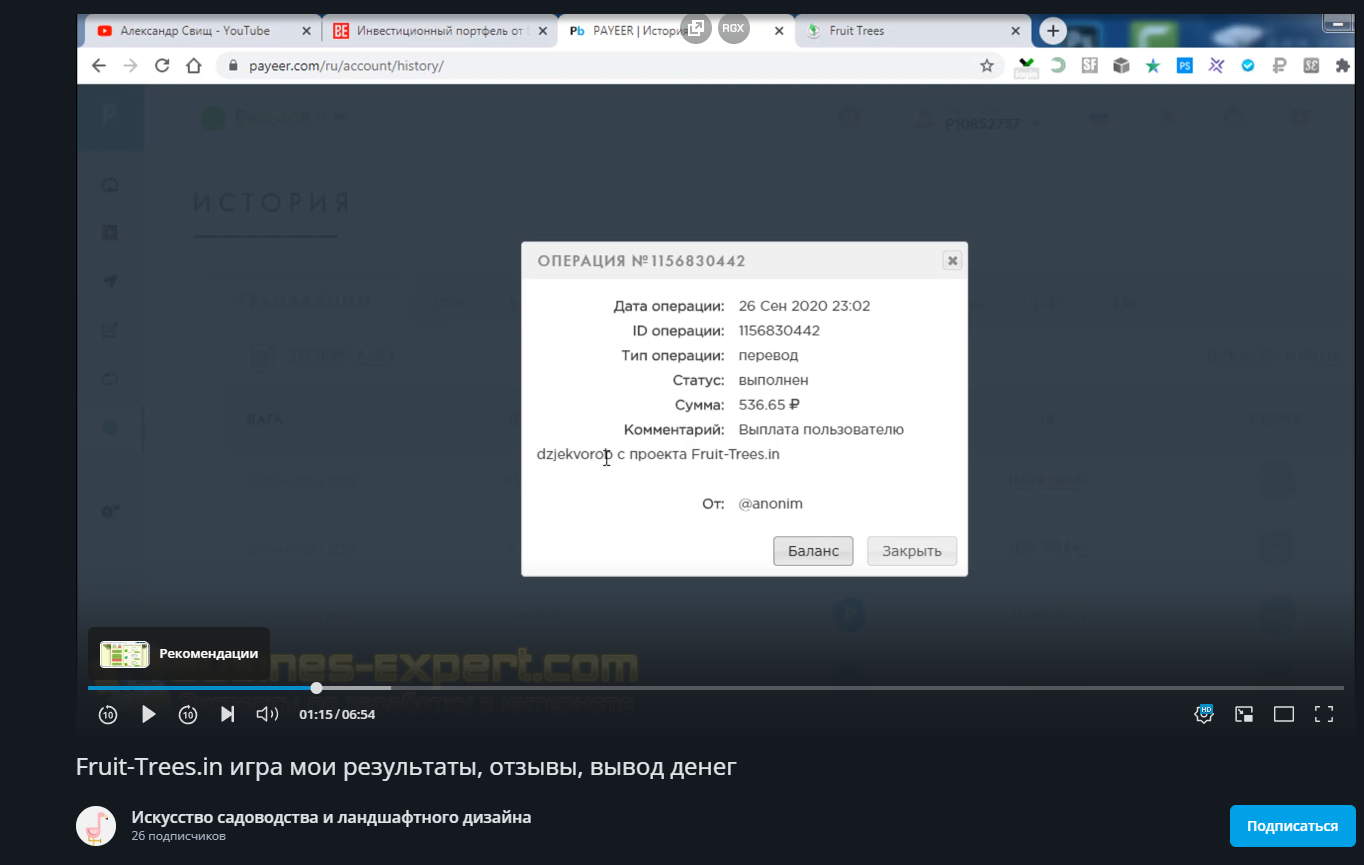Open the channel's flamingo avatar

point(96,825)
